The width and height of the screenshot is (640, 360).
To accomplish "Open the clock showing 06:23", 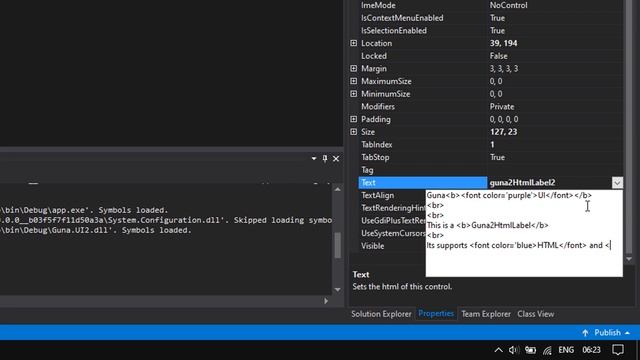I will click(591, 350).
